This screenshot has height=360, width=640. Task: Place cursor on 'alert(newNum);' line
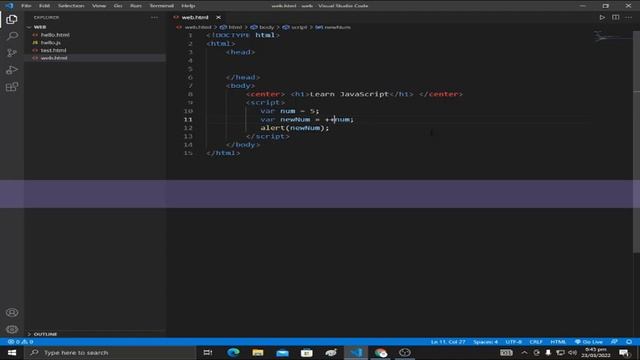pos(295,128)
